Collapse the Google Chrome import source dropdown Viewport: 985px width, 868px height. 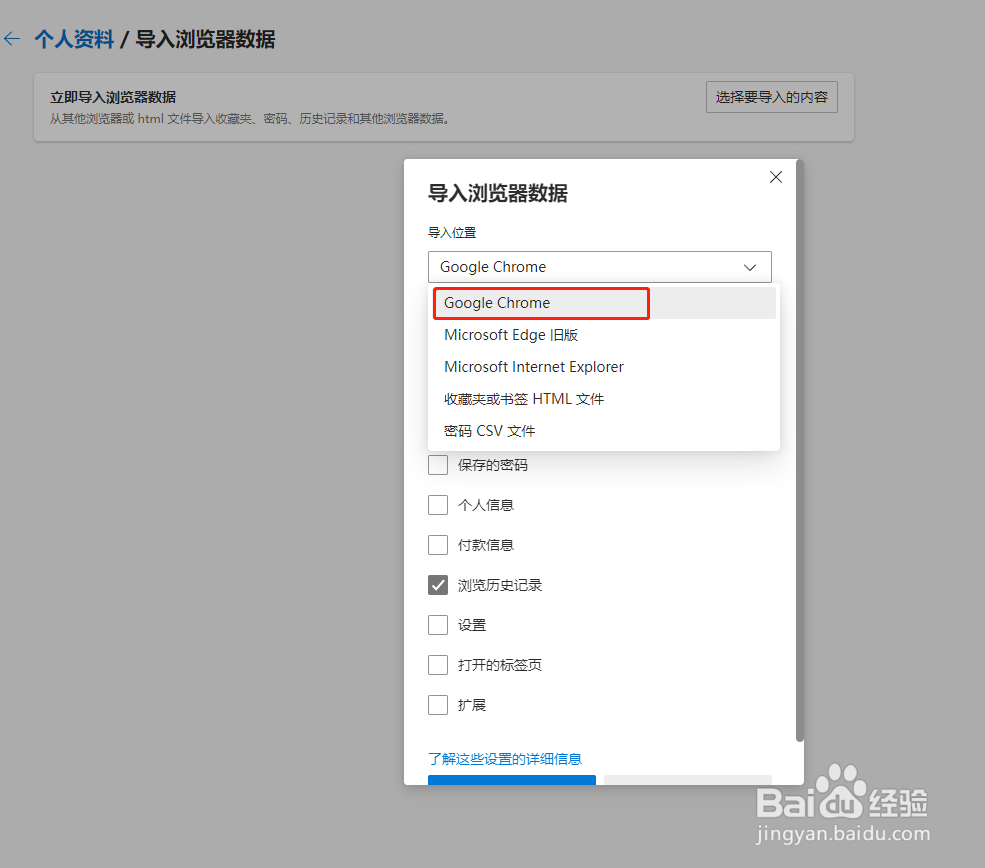[x=599, y=267]
